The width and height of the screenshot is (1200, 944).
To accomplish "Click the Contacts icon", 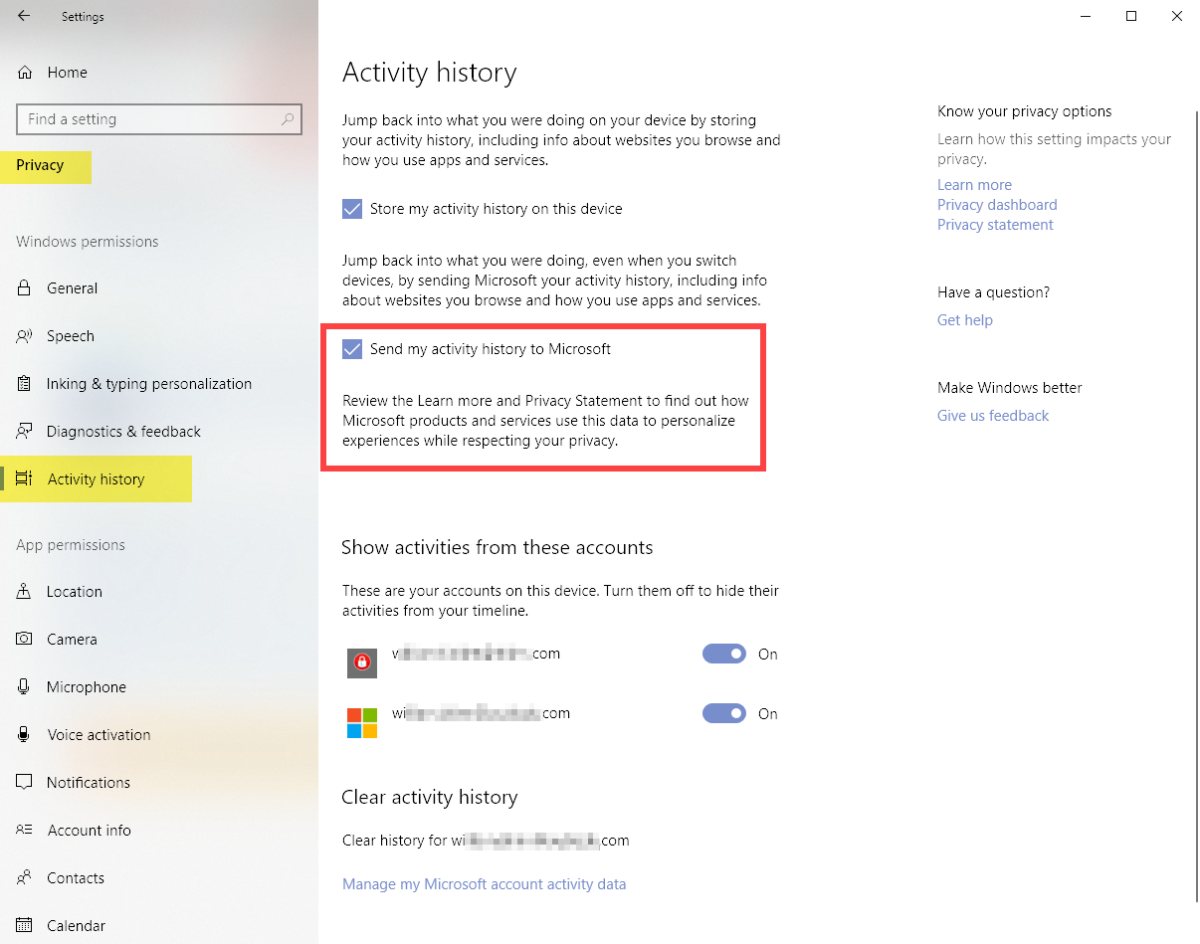I will [x=25, y=878].
